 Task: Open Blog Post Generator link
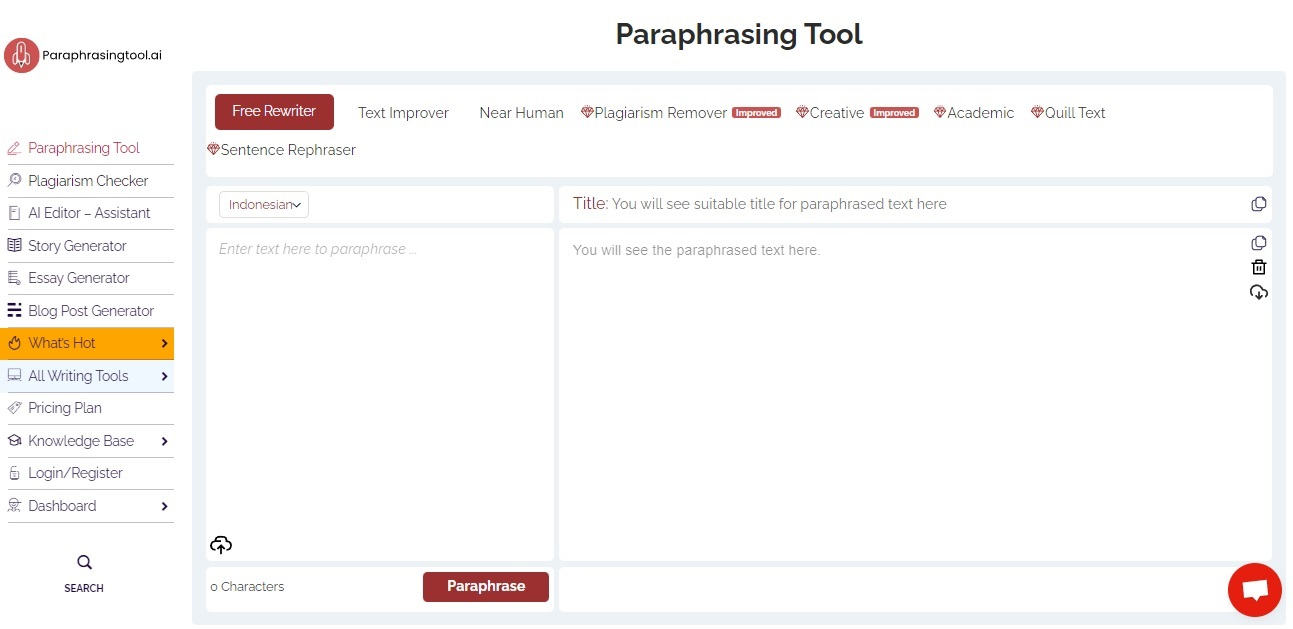click(91, 311)
